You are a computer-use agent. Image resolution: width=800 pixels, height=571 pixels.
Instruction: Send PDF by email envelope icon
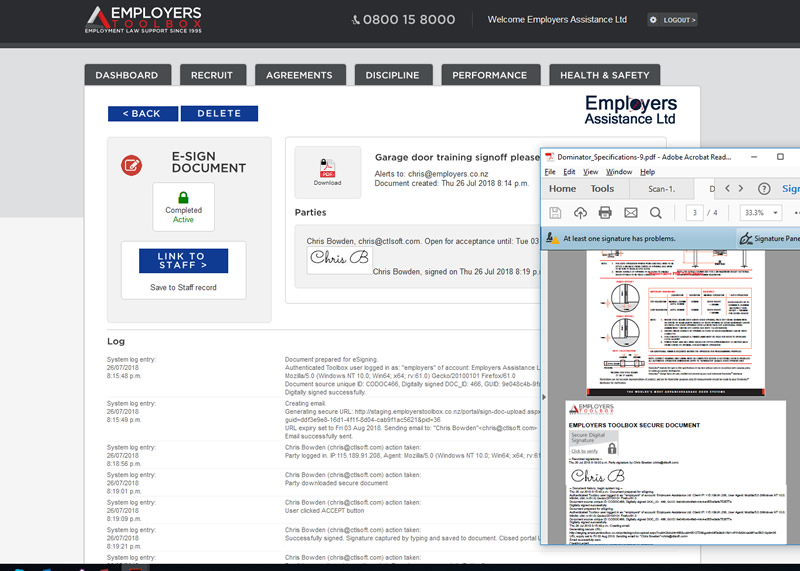pos(630,212)
